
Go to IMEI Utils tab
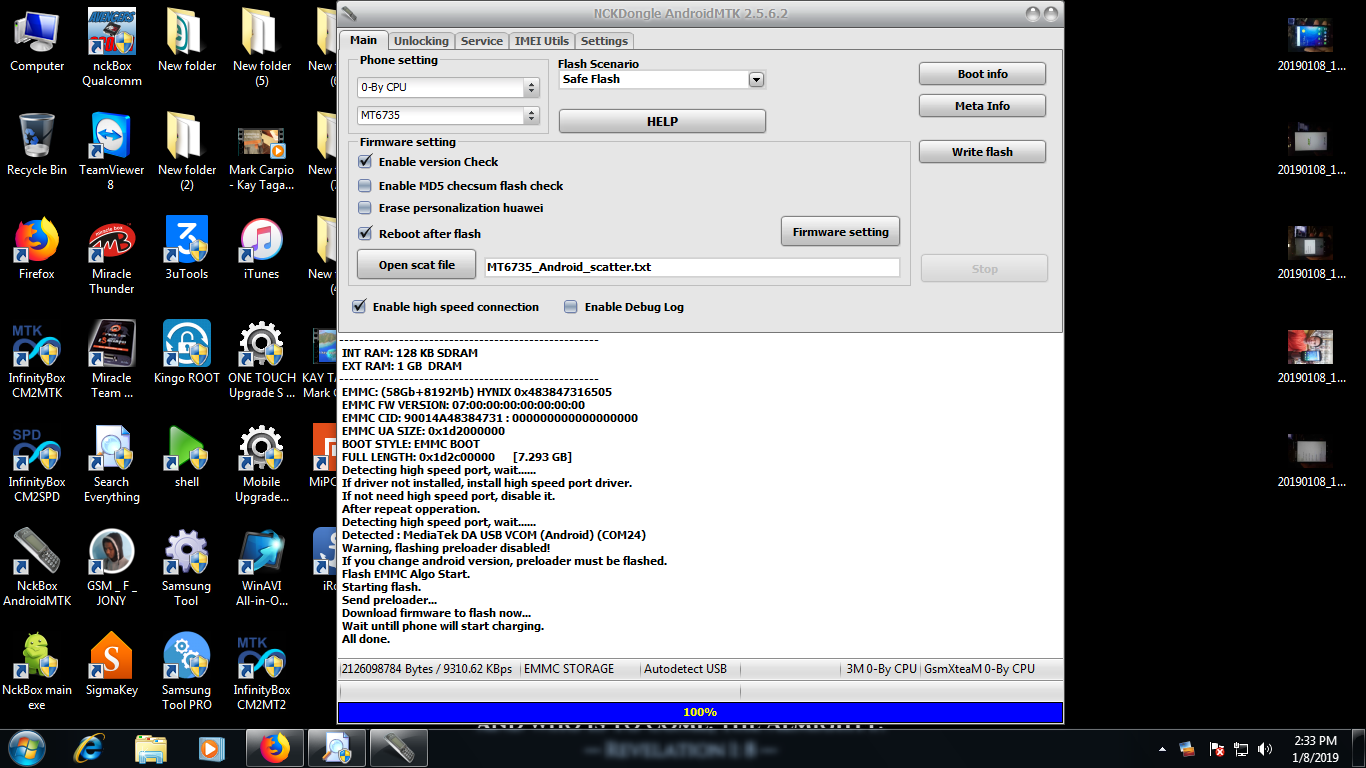542,41
